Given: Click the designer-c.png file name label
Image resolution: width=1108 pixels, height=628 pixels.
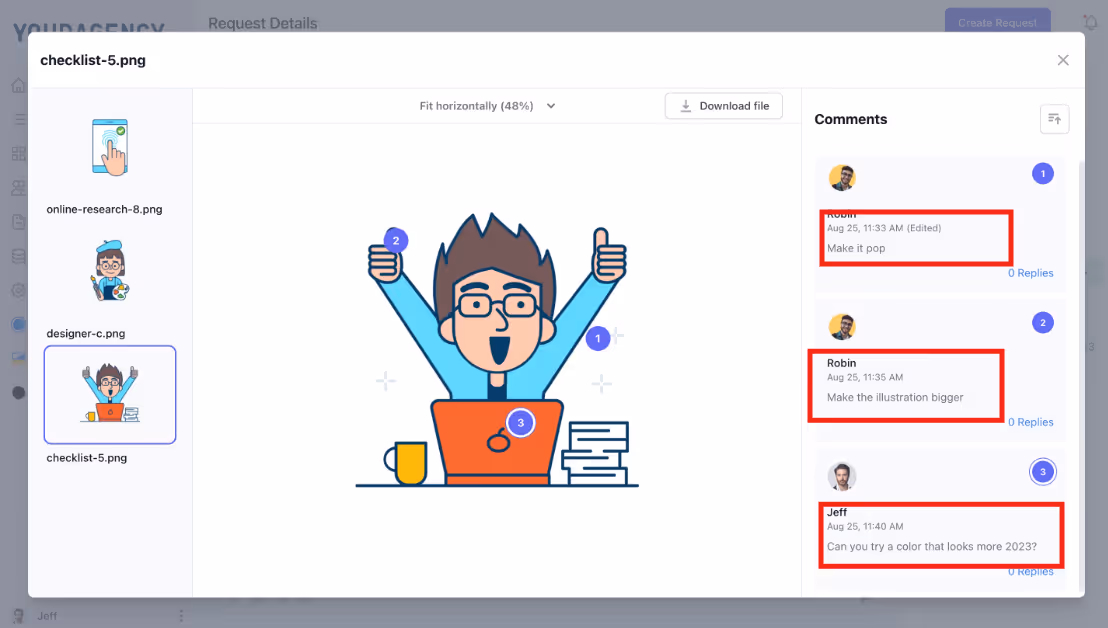Looking at the screenshot, I should (x=86, y=333).
